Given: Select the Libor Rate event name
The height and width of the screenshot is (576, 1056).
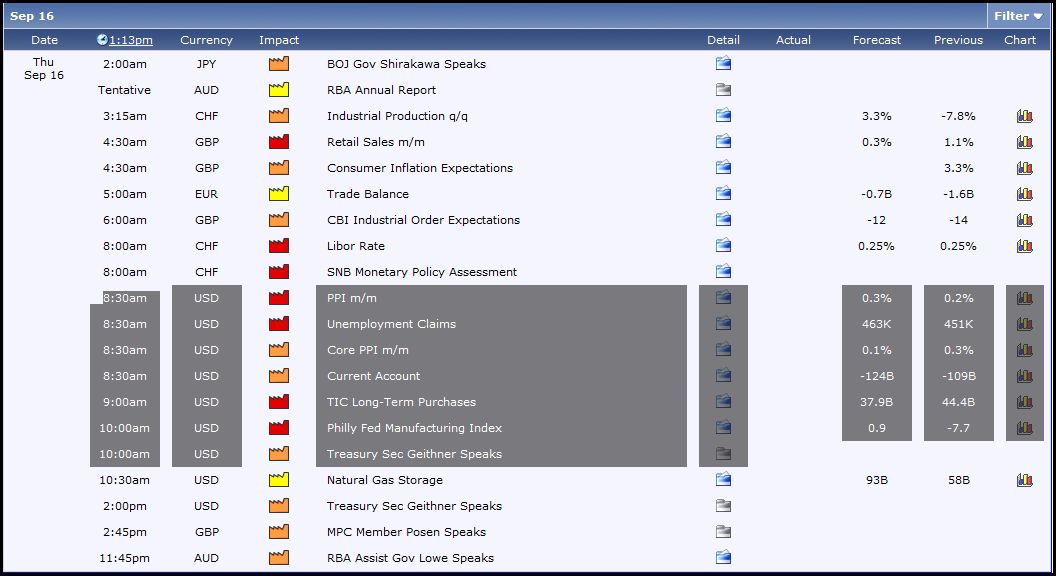Looking at the screenshot, I should [x=356, y=246].
